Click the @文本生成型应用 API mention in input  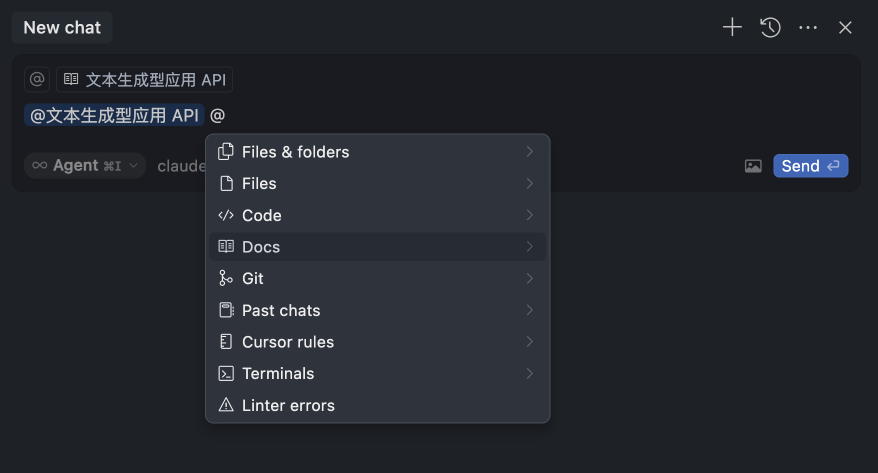(x=114, y=115)
